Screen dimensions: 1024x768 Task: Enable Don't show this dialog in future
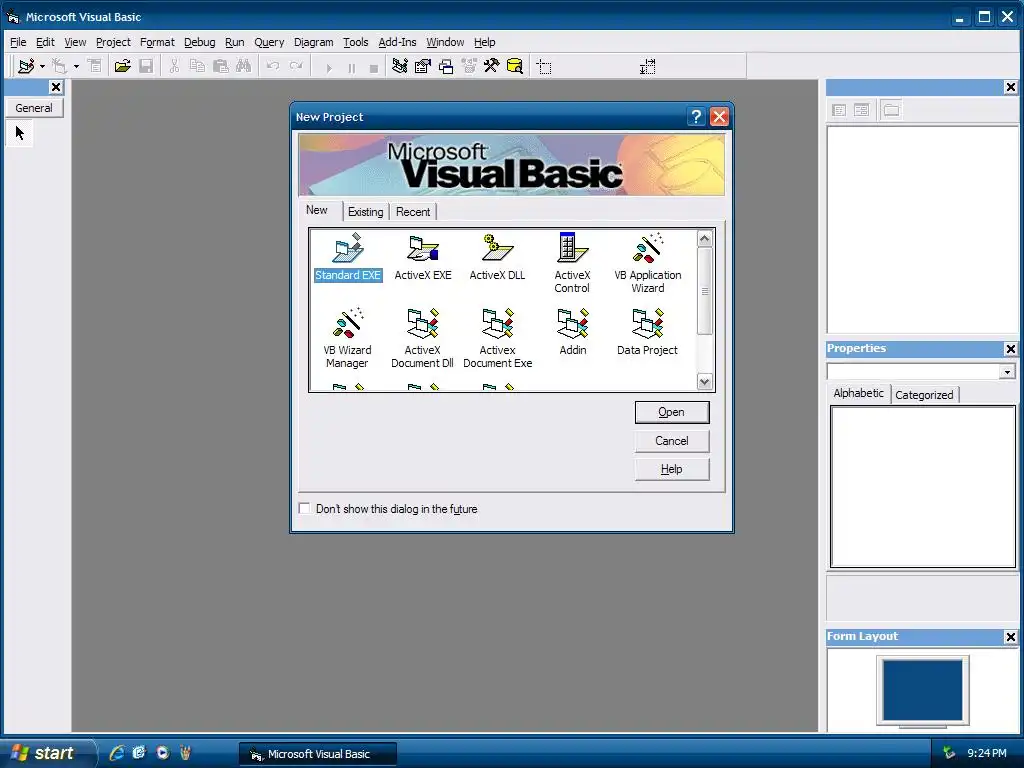(x=304, y=508)
